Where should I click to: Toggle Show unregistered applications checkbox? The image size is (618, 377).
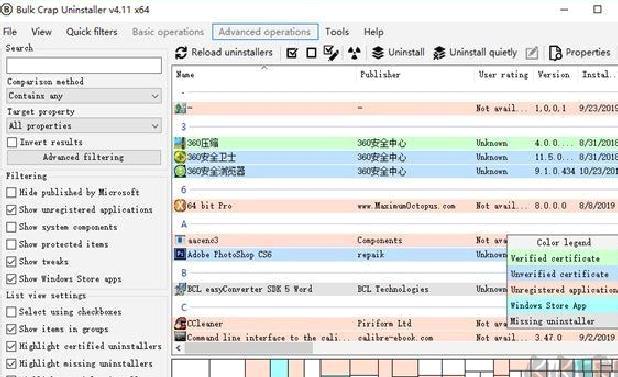point(11,210)
